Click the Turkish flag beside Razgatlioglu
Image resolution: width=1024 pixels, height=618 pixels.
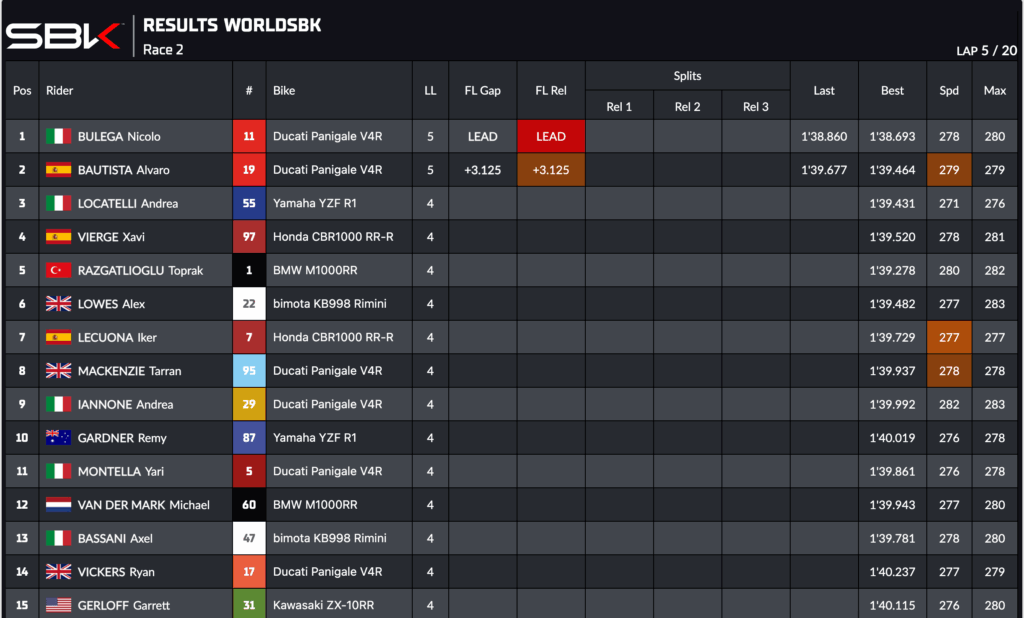[x=58, y=271]
